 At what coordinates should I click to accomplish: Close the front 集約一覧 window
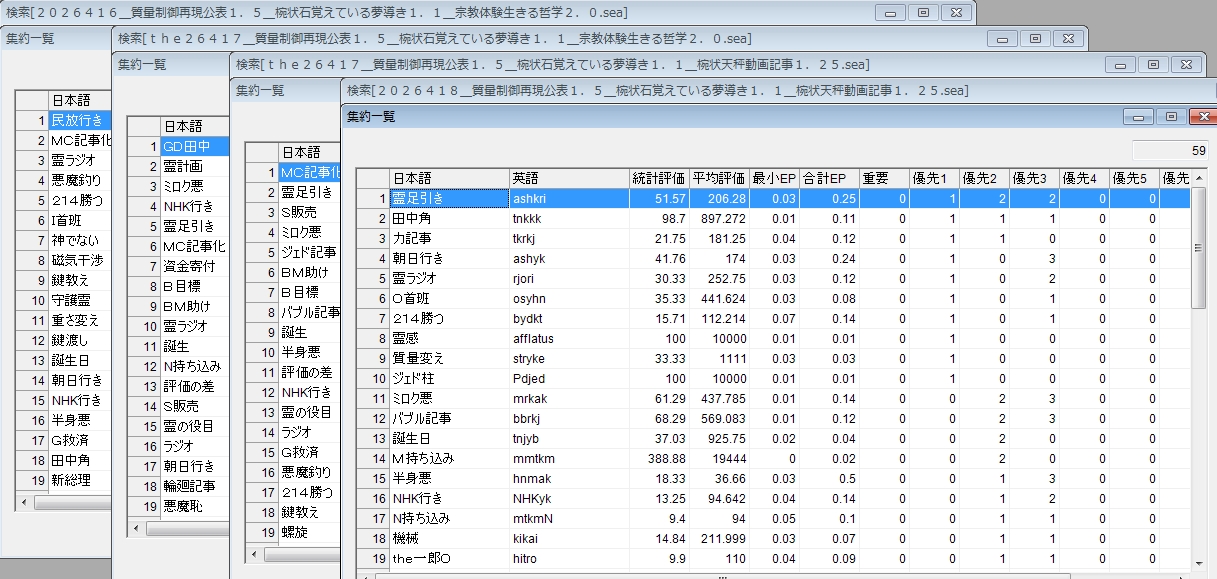coord(1200,116)
